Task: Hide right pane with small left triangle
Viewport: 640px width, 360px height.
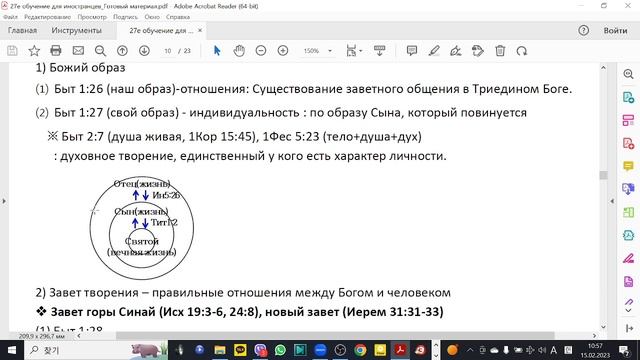Action: click(x=612, y=201)
